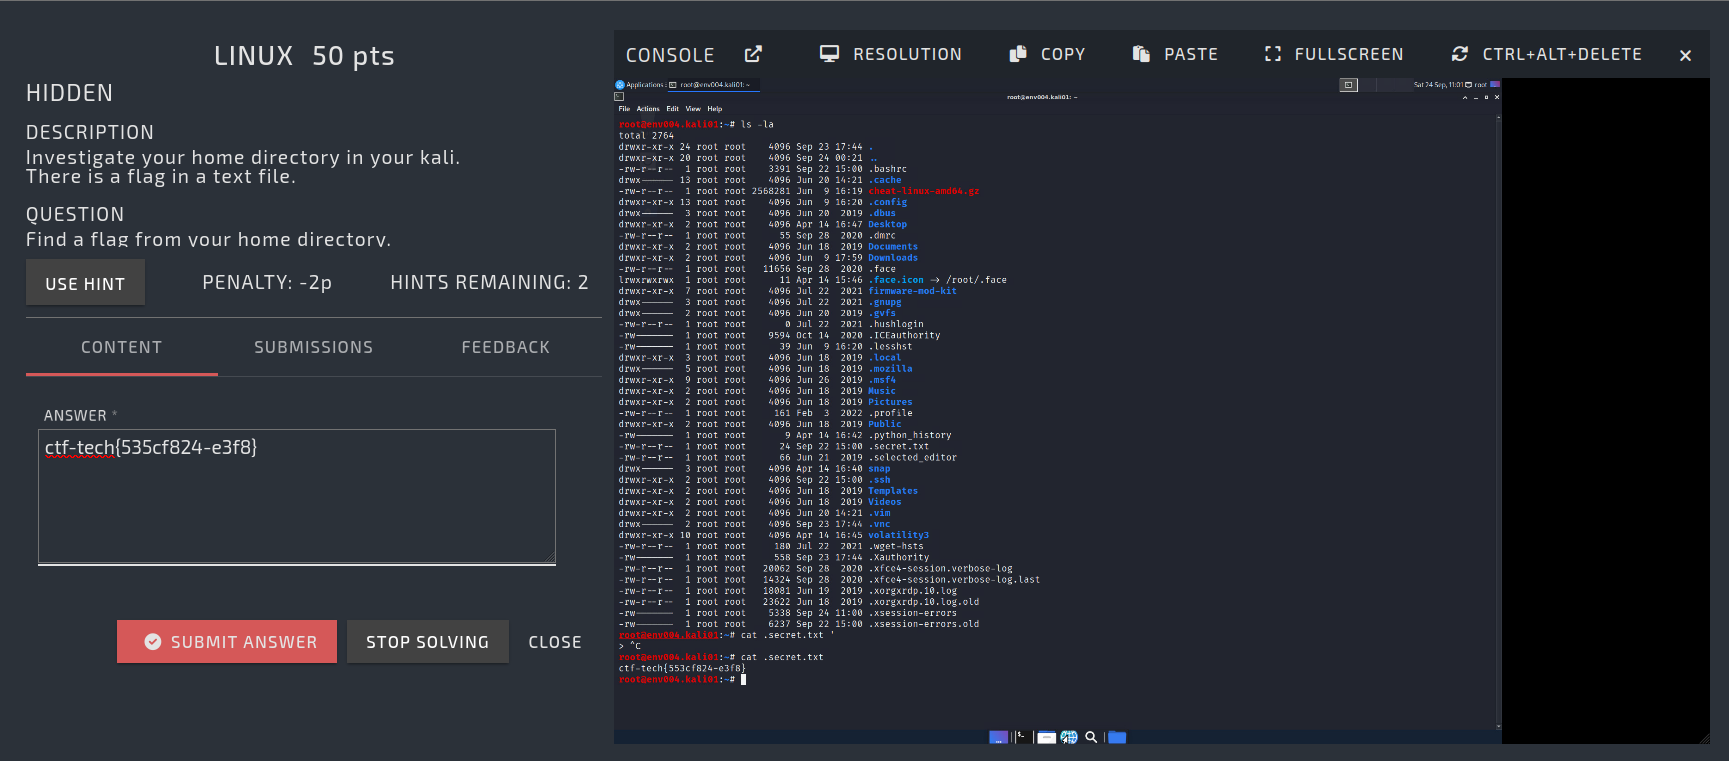1729x761 pixels.
Task: Click the Use Hint button
Action: pyautogui.click(x=85, y=283)
